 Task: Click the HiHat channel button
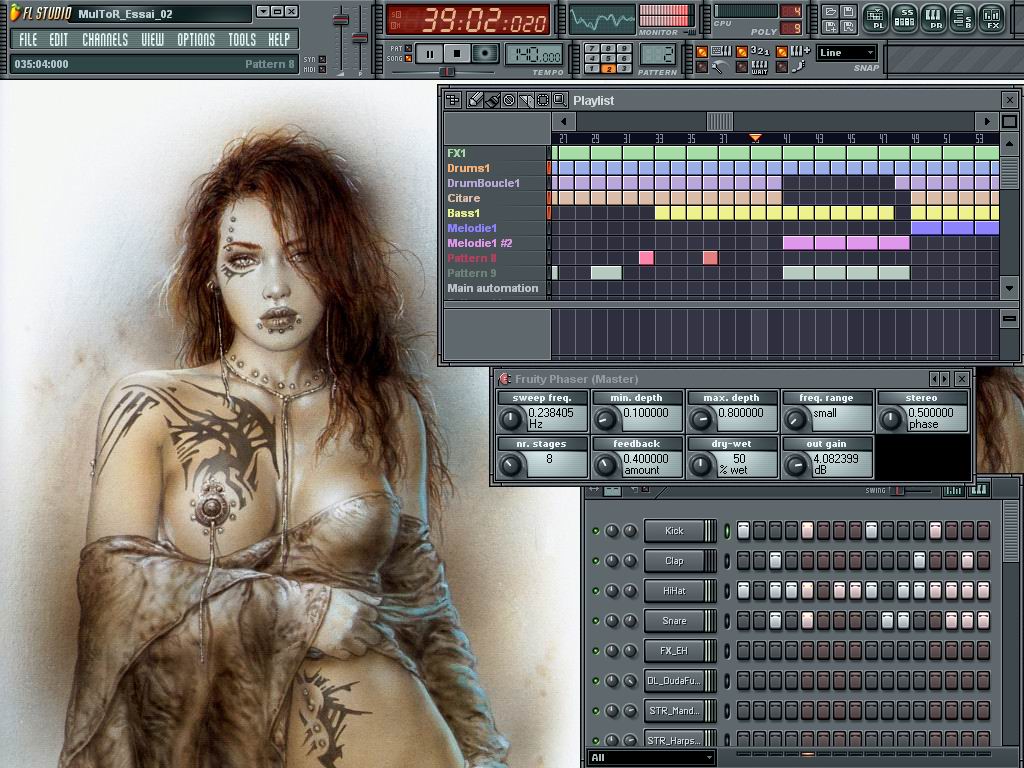click(x=679, y=591)
